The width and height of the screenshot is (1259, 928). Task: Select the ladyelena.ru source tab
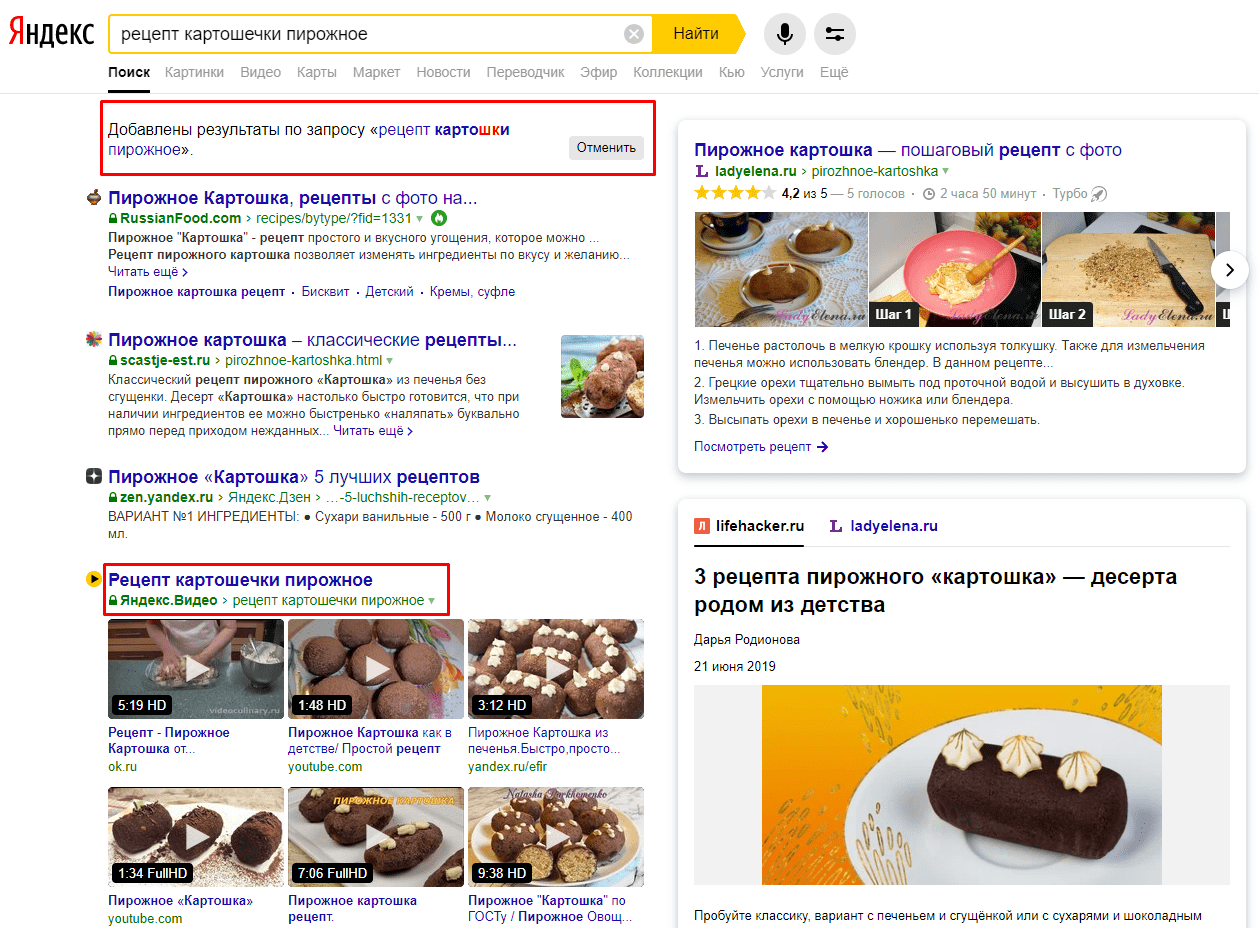[883, 526]
